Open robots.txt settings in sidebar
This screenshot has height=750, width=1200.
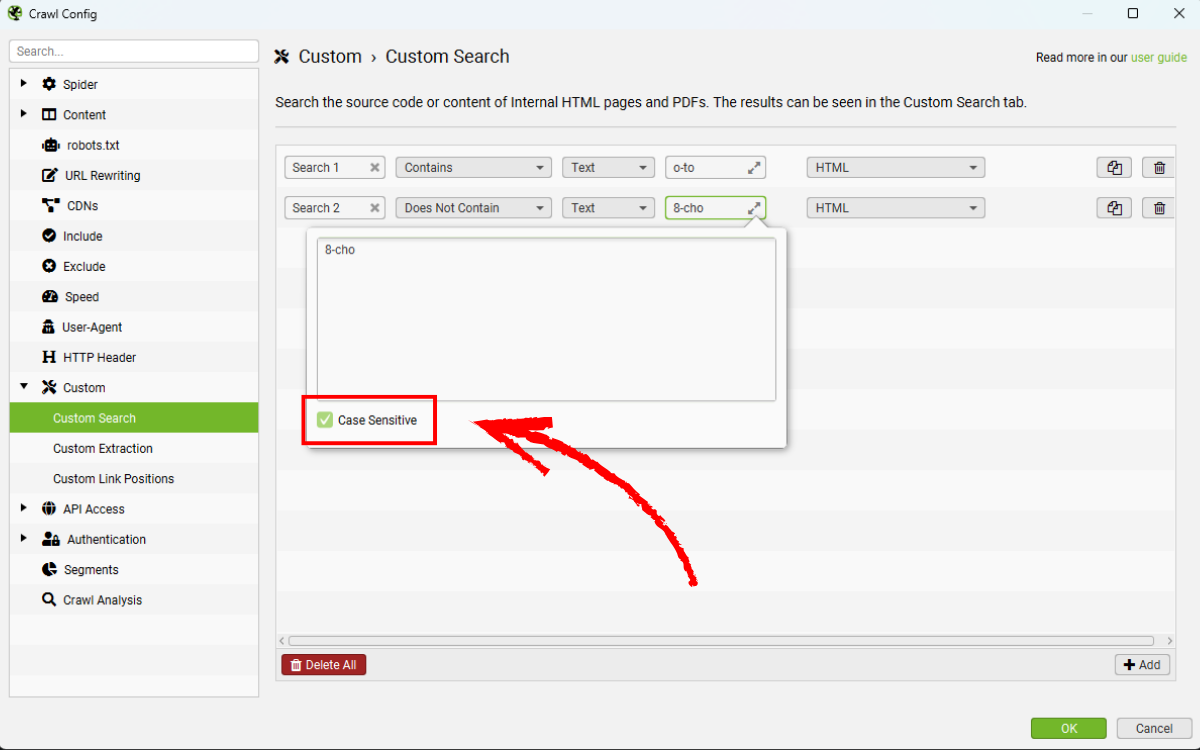pyautogui.click(x=92, y=145)
